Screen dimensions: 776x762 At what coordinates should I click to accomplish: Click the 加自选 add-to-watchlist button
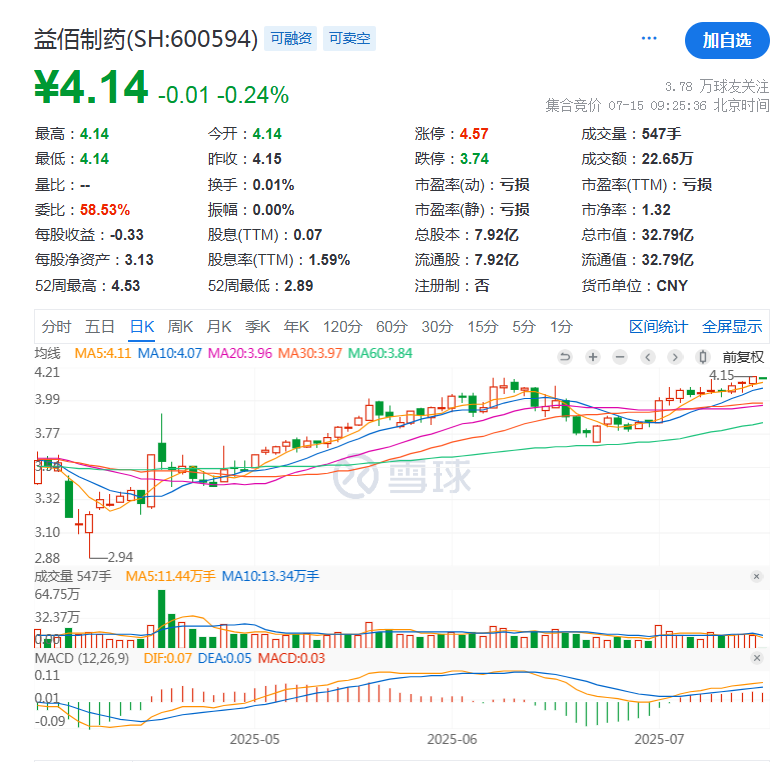point(727,40)
